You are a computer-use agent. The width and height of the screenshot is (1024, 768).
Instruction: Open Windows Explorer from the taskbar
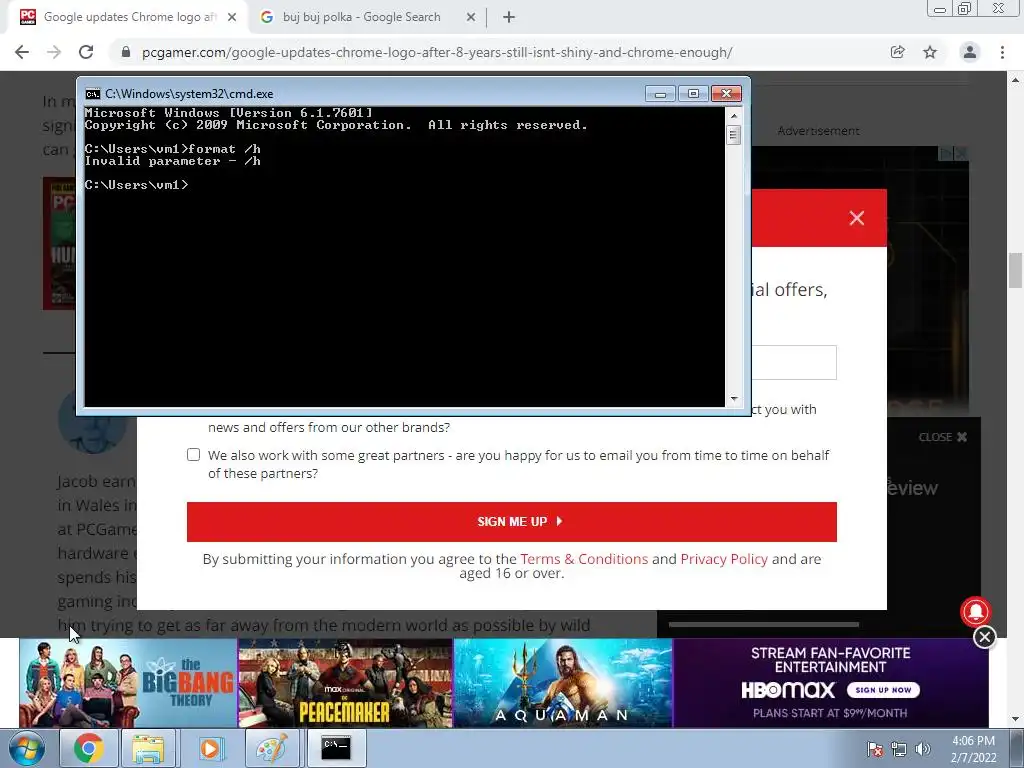click(x=148, y=748)
